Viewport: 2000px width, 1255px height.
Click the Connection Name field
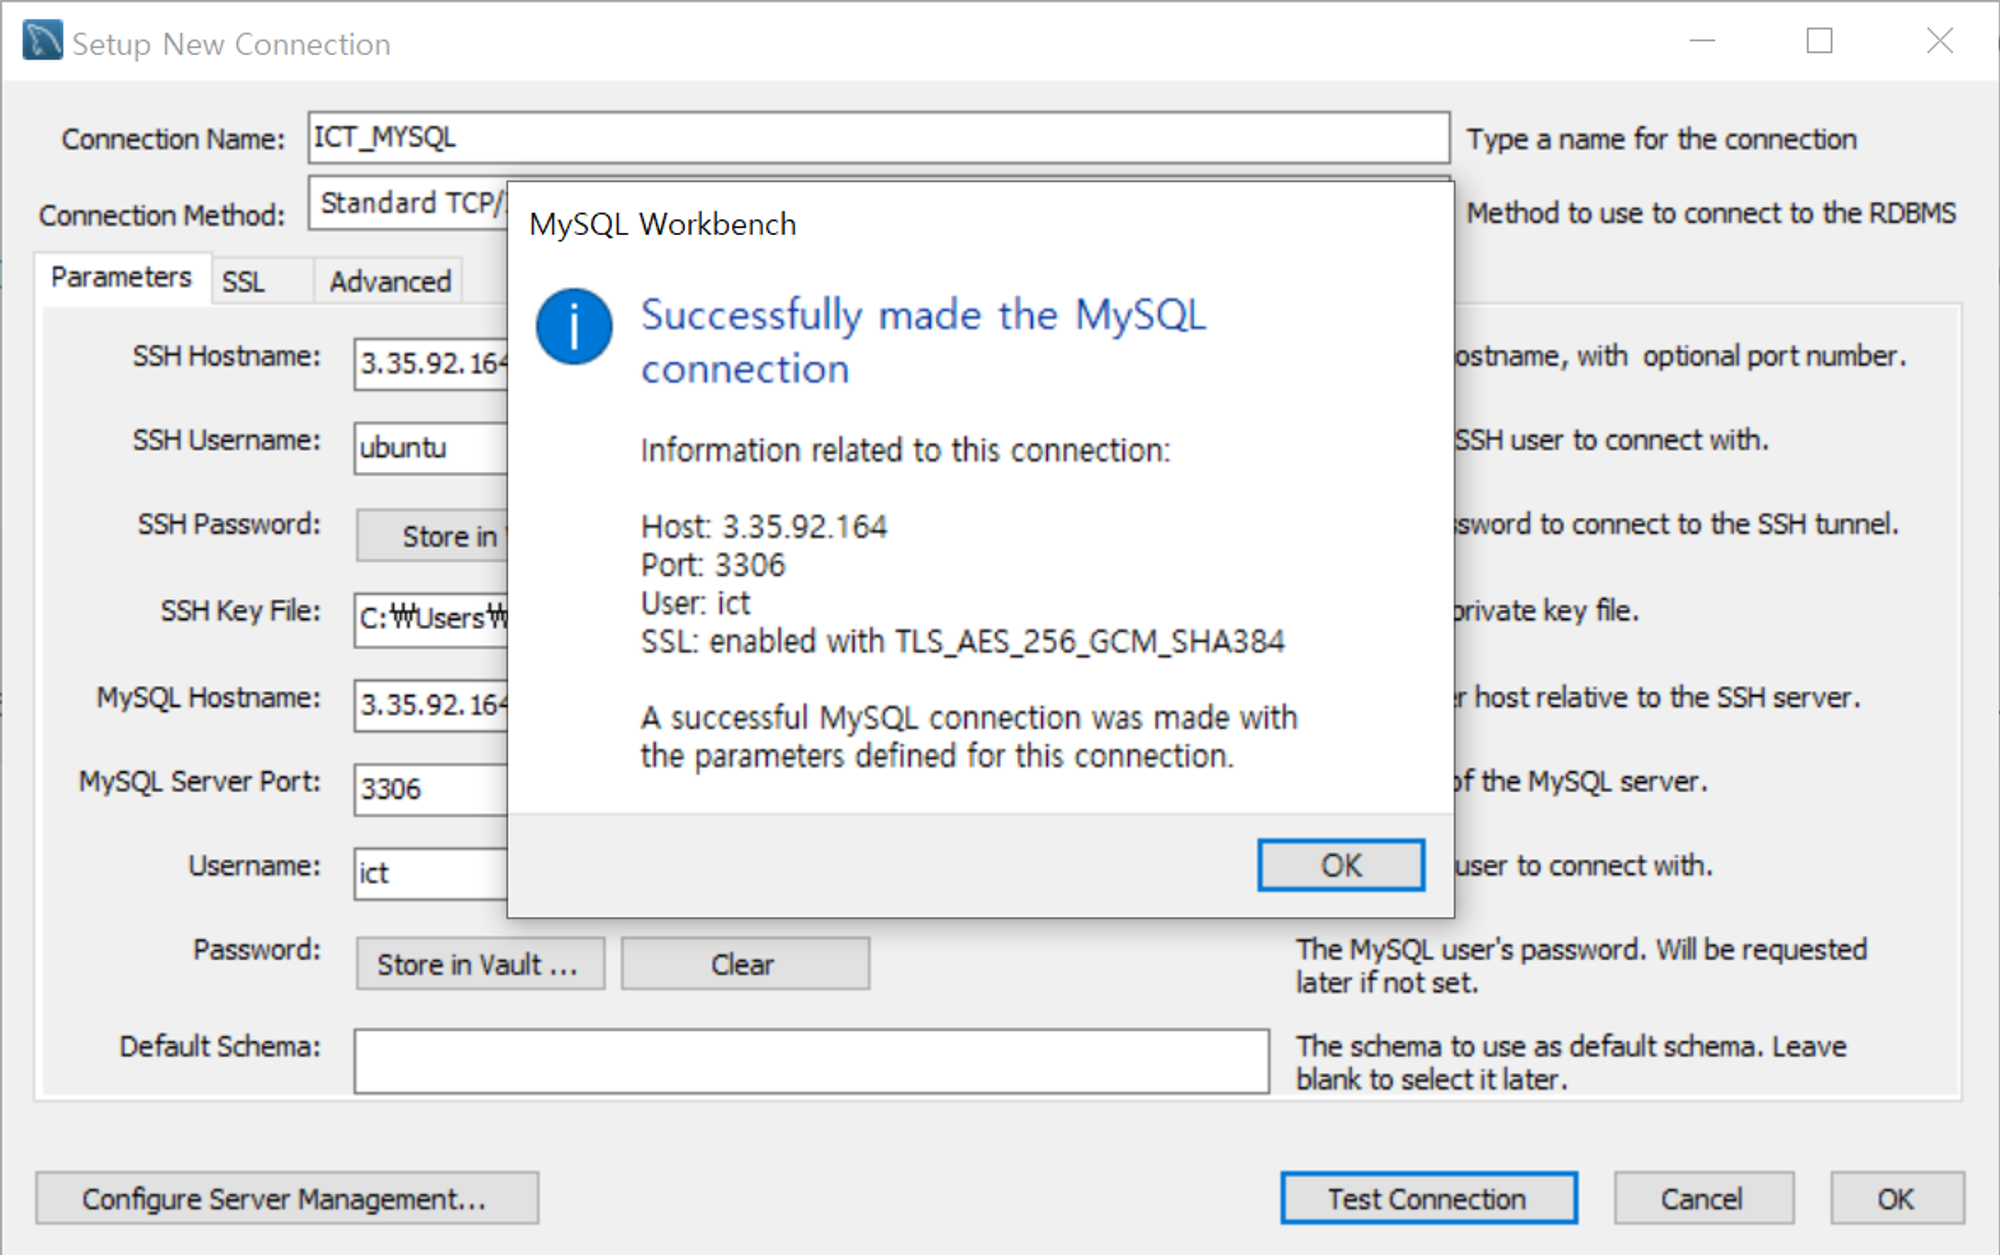(878, 137)
